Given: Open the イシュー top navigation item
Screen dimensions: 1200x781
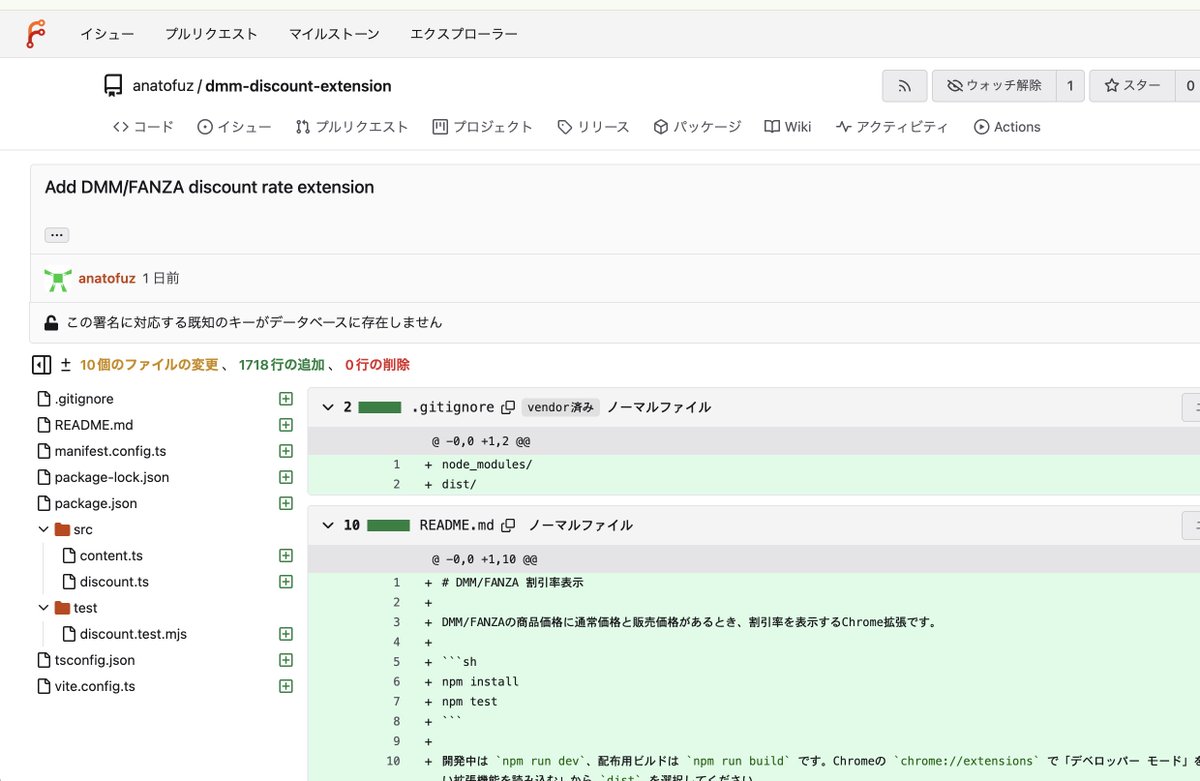Looking at the screenshot, I should tap(107, 34).
